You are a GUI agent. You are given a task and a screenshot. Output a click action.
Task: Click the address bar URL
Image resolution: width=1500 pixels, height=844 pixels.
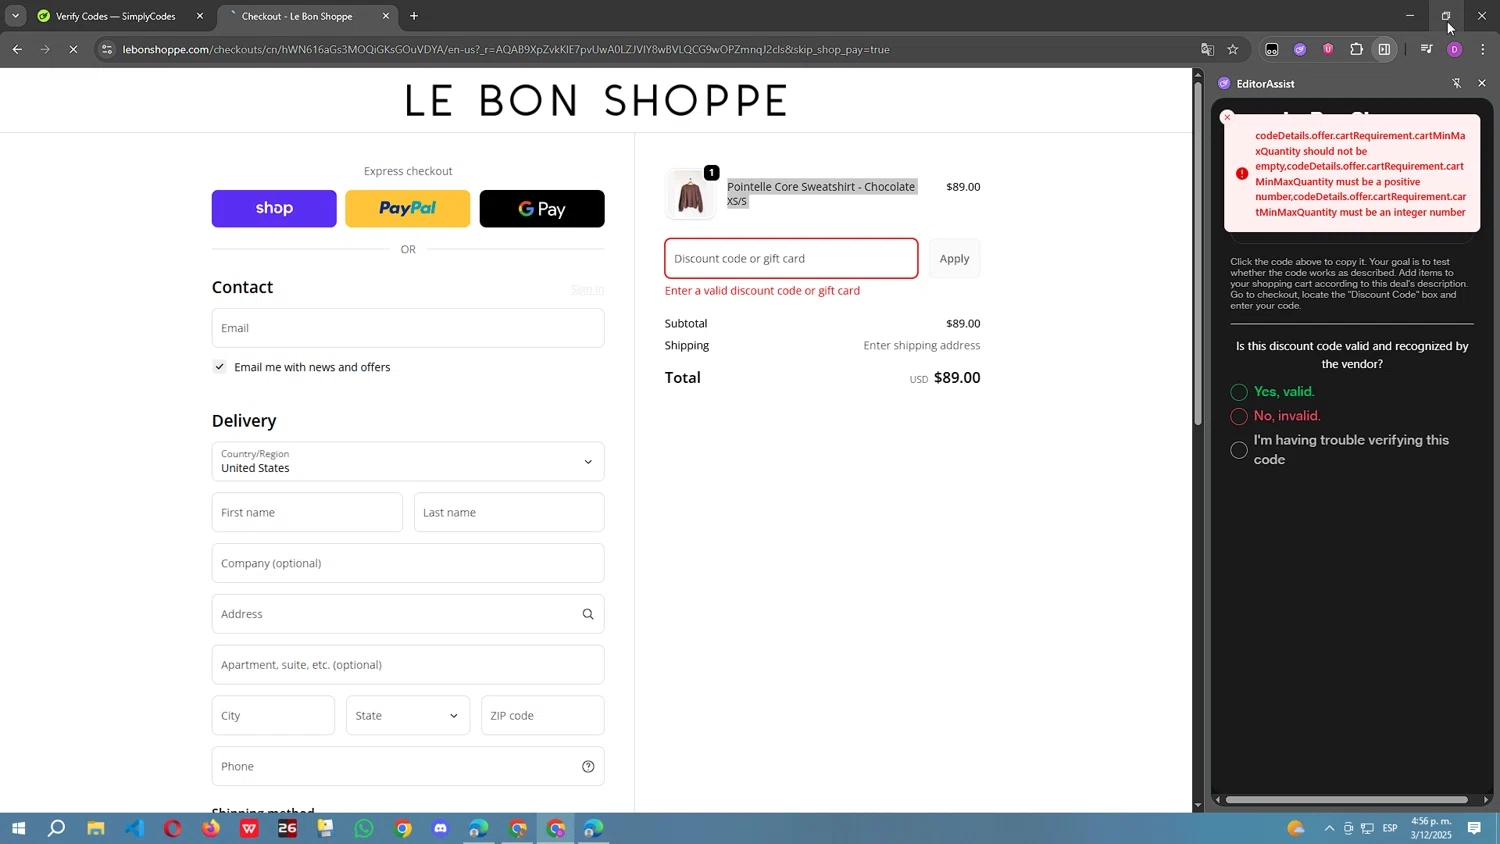[506, 49]
